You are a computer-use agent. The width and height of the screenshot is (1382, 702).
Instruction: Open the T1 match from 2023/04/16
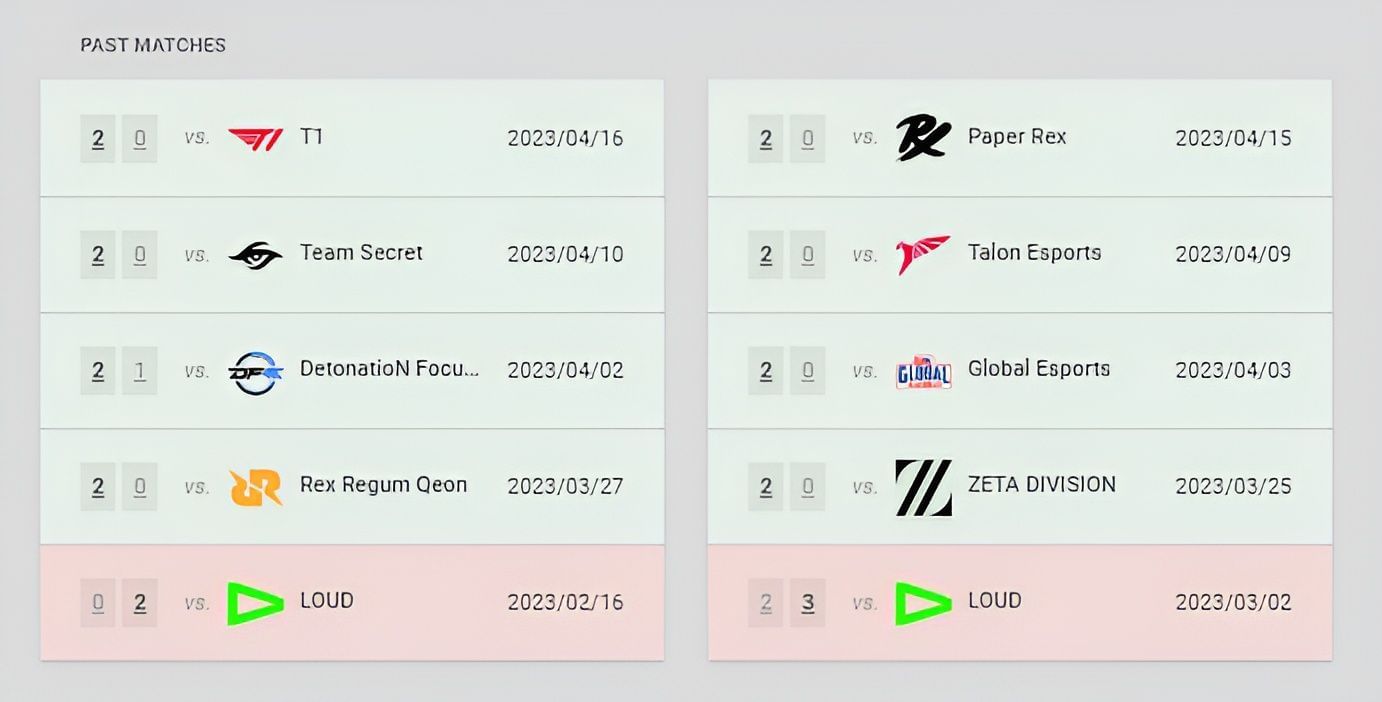coord(350,138)
